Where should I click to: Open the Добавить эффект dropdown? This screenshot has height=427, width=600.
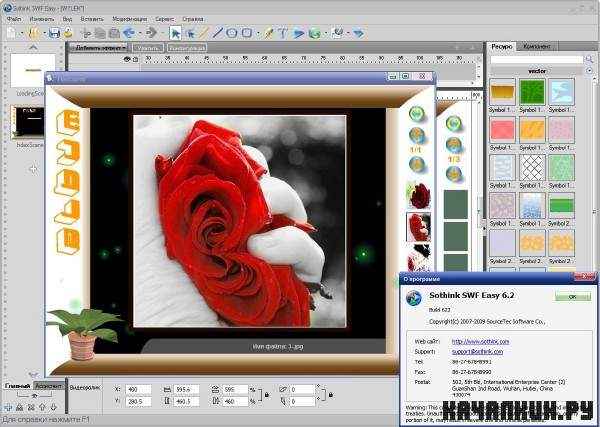click(x=98, y=48)
